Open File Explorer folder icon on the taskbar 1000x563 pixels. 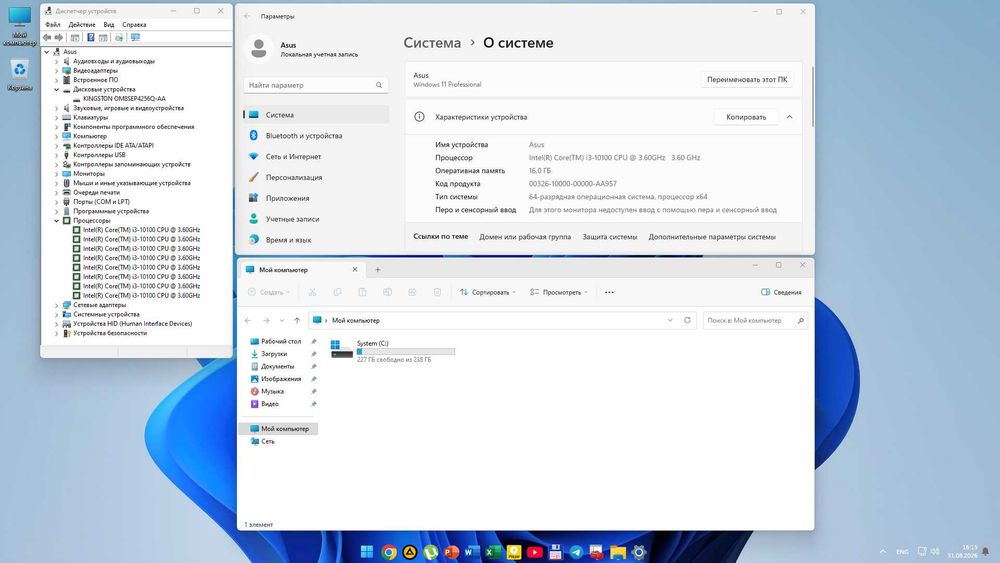coord(617,552)
